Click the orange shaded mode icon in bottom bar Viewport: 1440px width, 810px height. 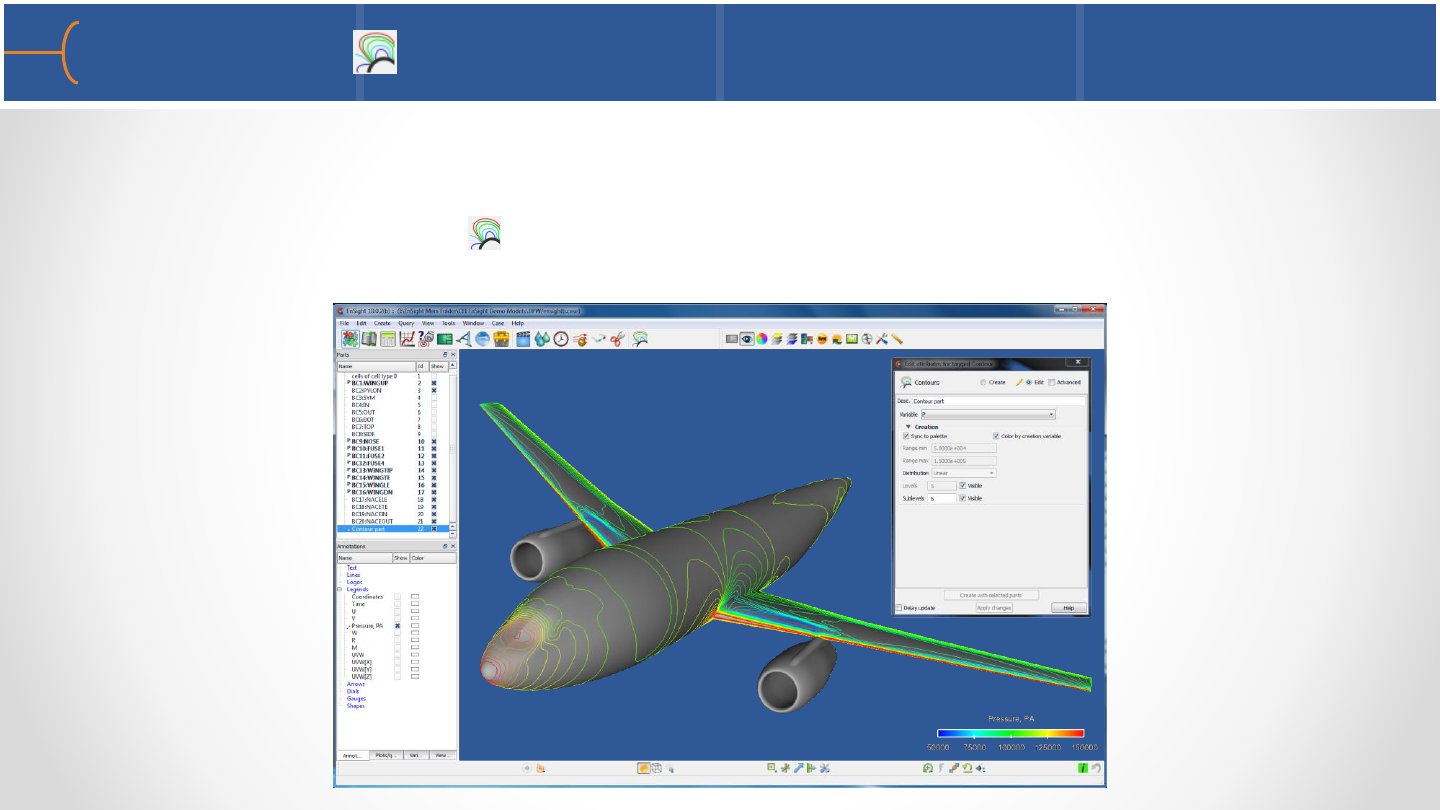point(644,768)
